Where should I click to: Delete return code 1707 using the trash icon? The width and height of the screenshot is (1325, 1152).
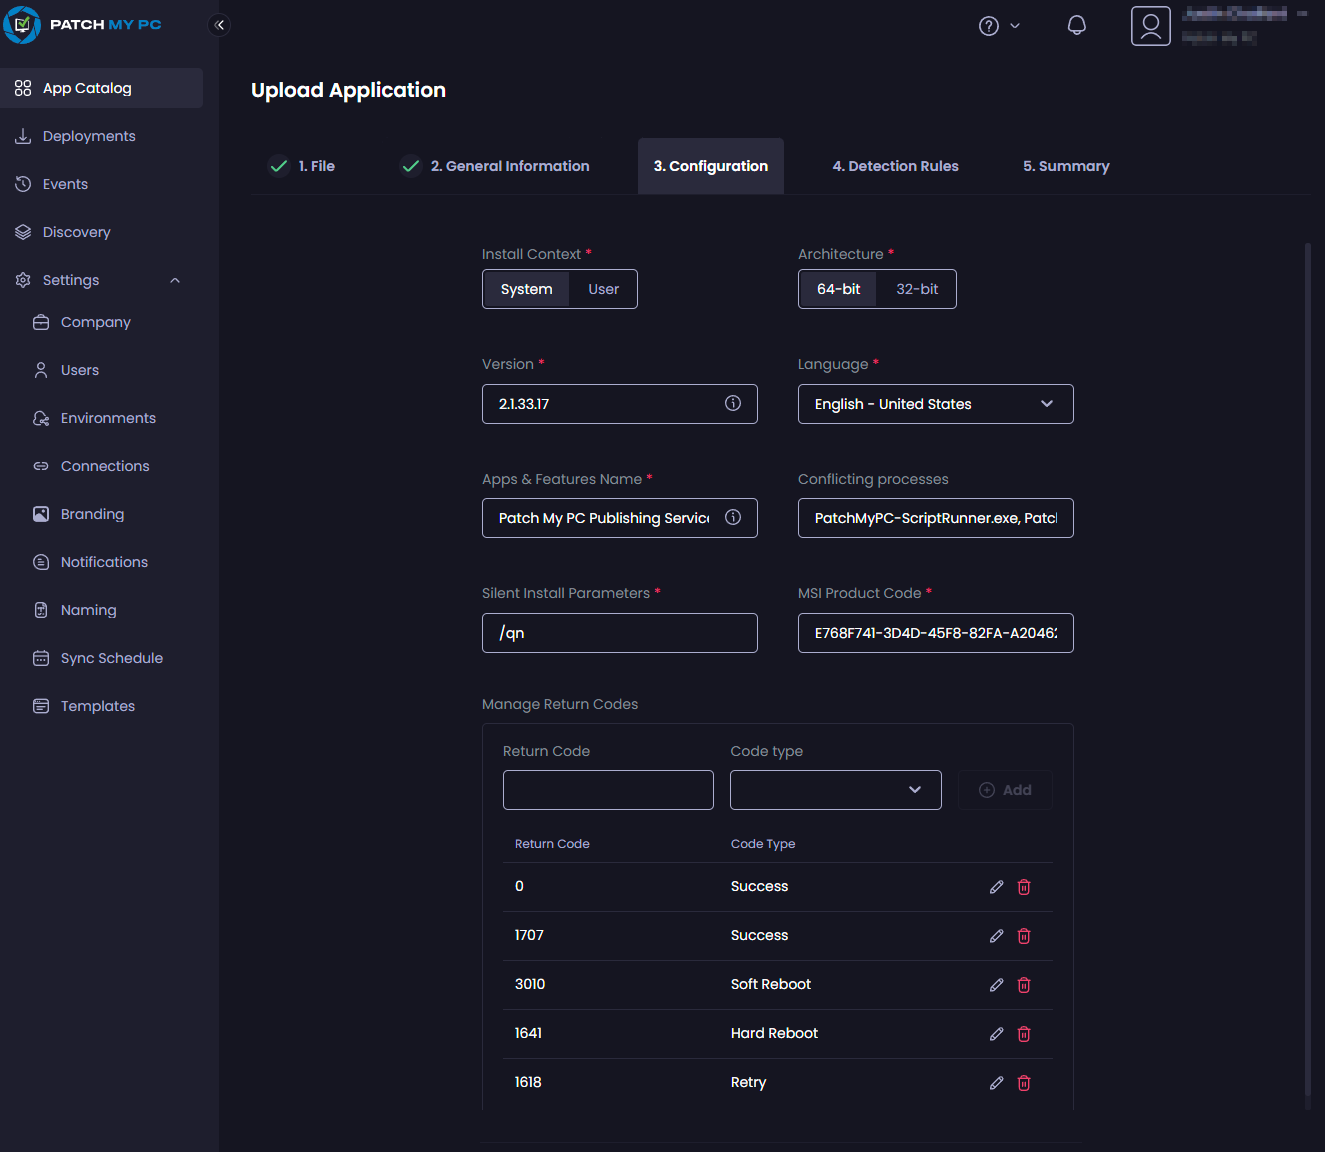tap(1023, 935)
